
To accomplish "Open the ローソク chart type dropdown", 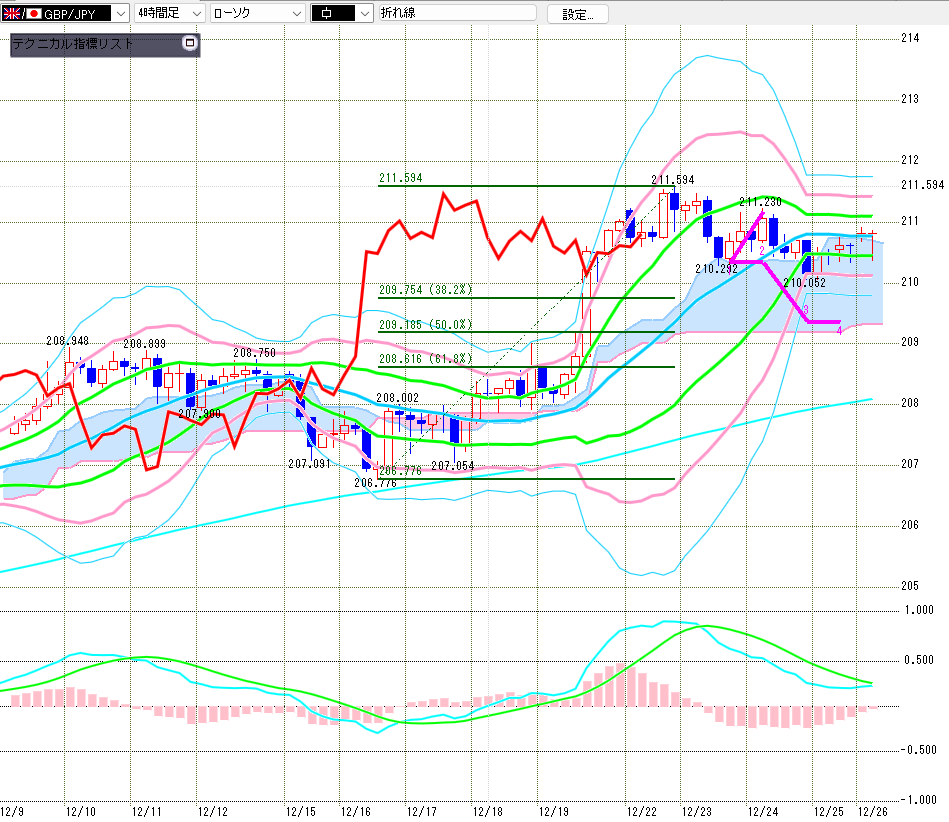I will click(295, 14).
